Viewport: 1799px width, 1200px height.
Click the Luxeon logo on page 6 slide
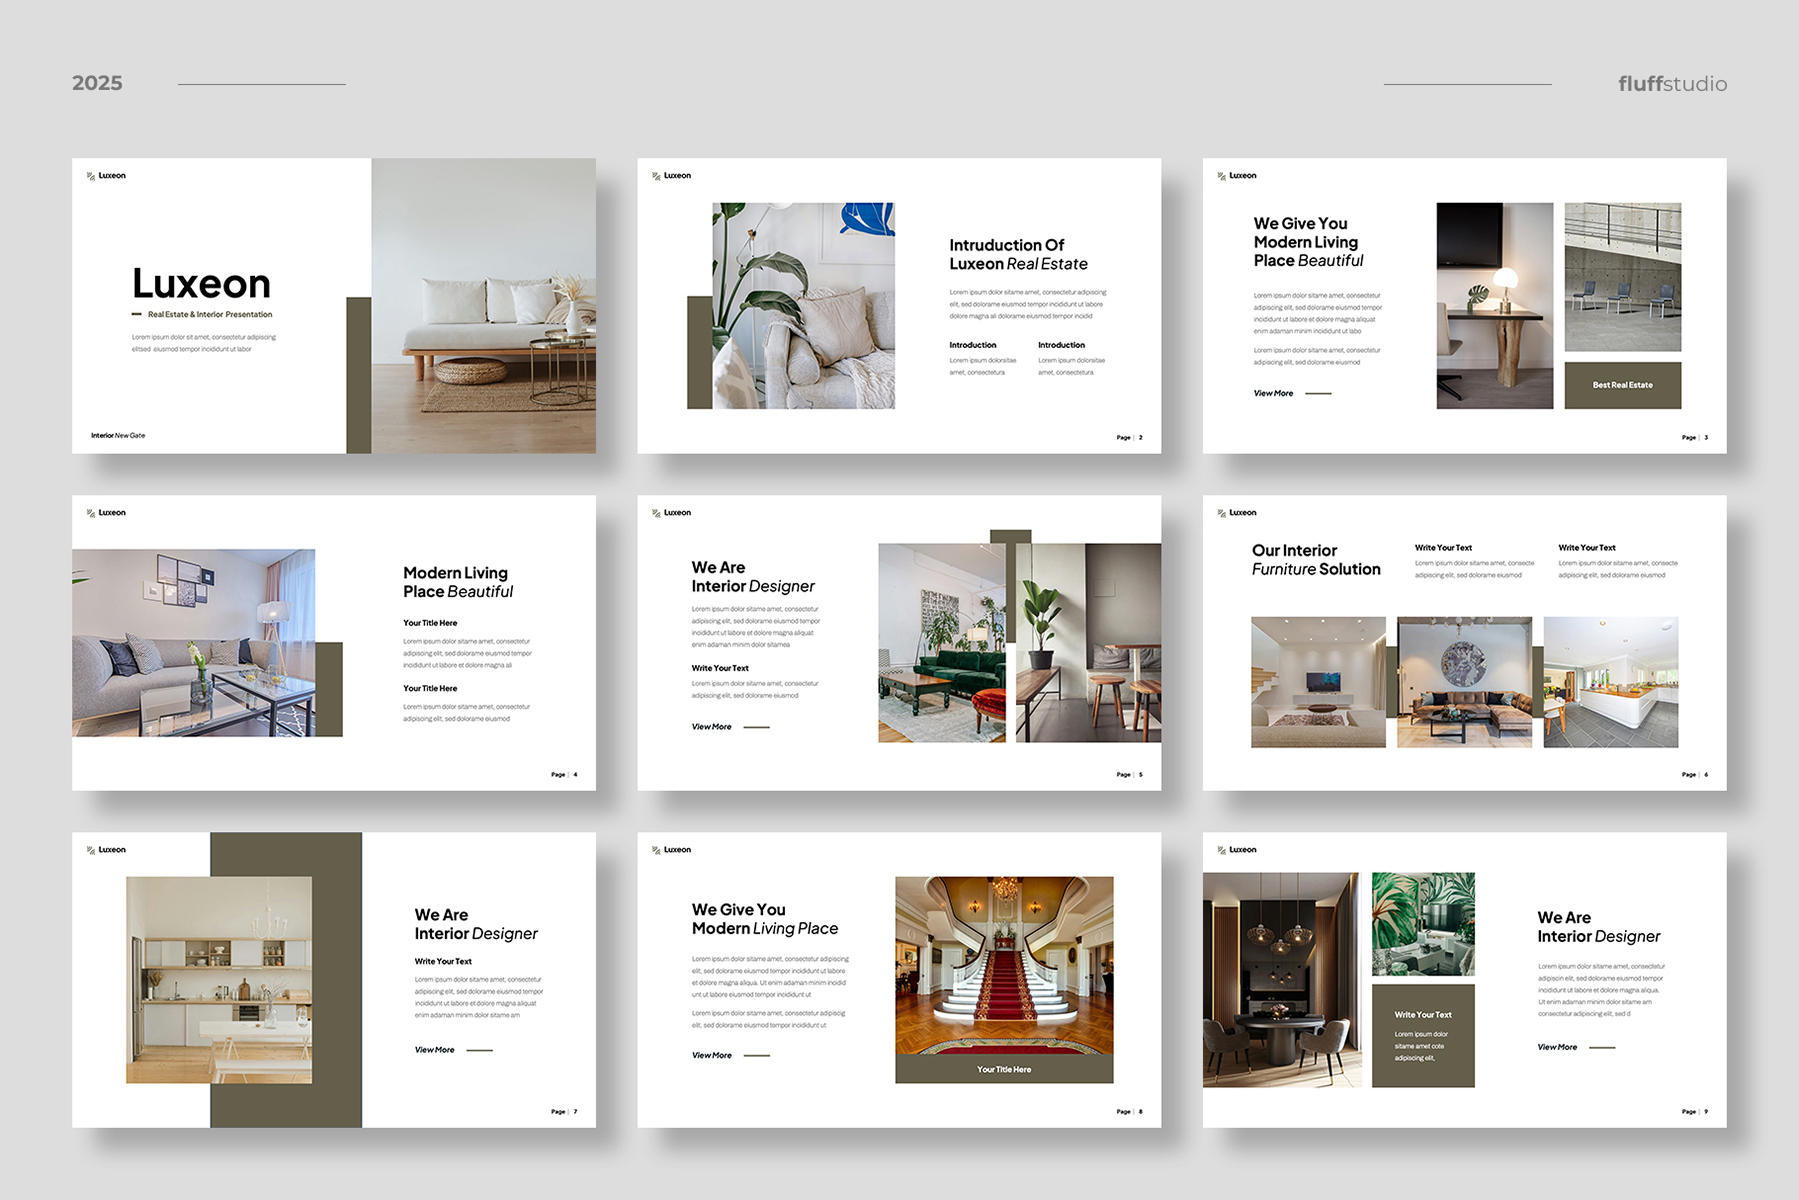pos(1237,513)
